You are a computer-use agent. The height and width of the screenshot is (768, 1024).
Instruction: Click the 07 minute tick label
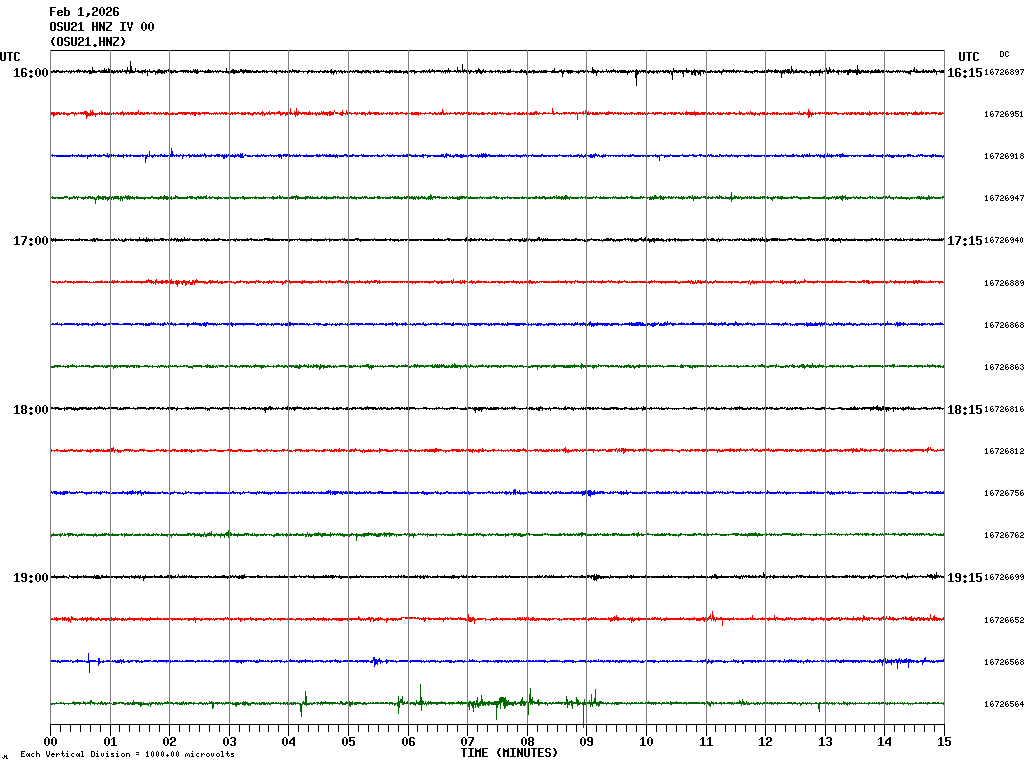coord(467,742)
